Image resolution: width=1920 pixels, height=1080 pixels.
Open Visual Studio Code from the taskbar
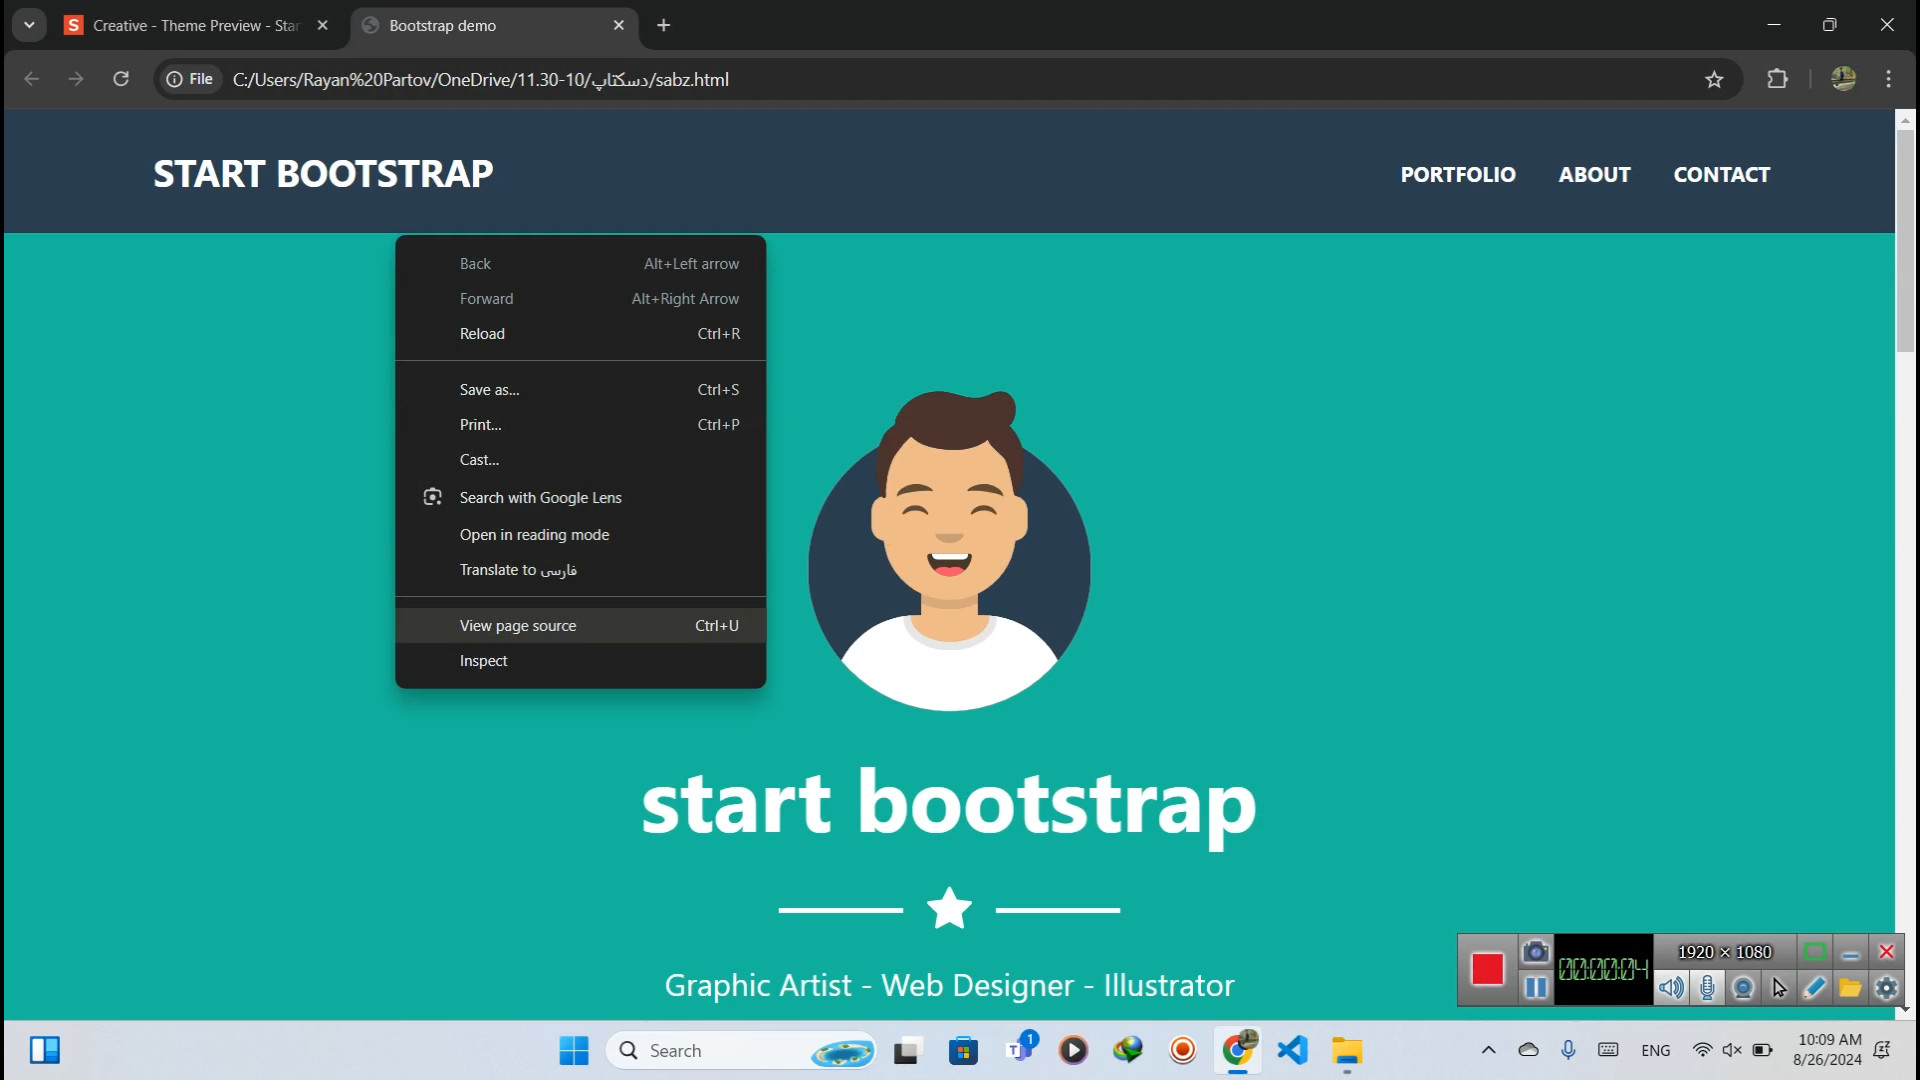tap(1292, 1051)
